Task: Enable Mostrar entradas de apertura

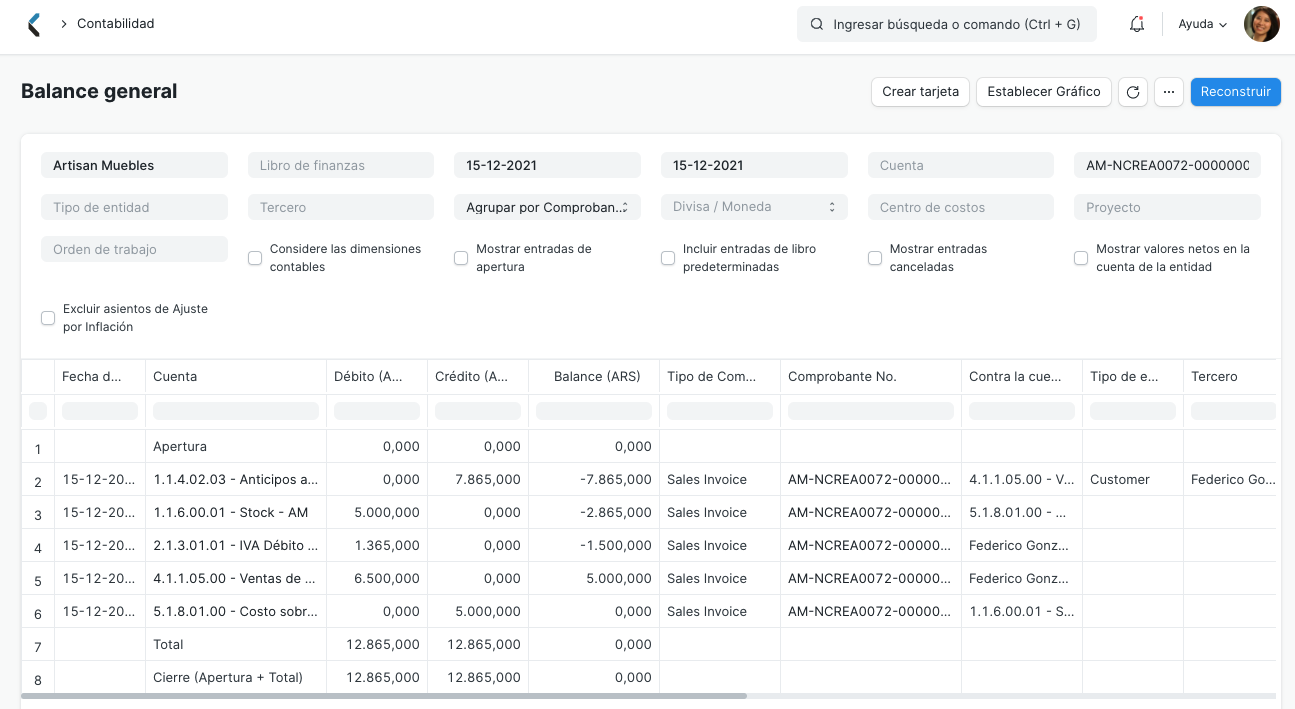Action: [461, 258]
